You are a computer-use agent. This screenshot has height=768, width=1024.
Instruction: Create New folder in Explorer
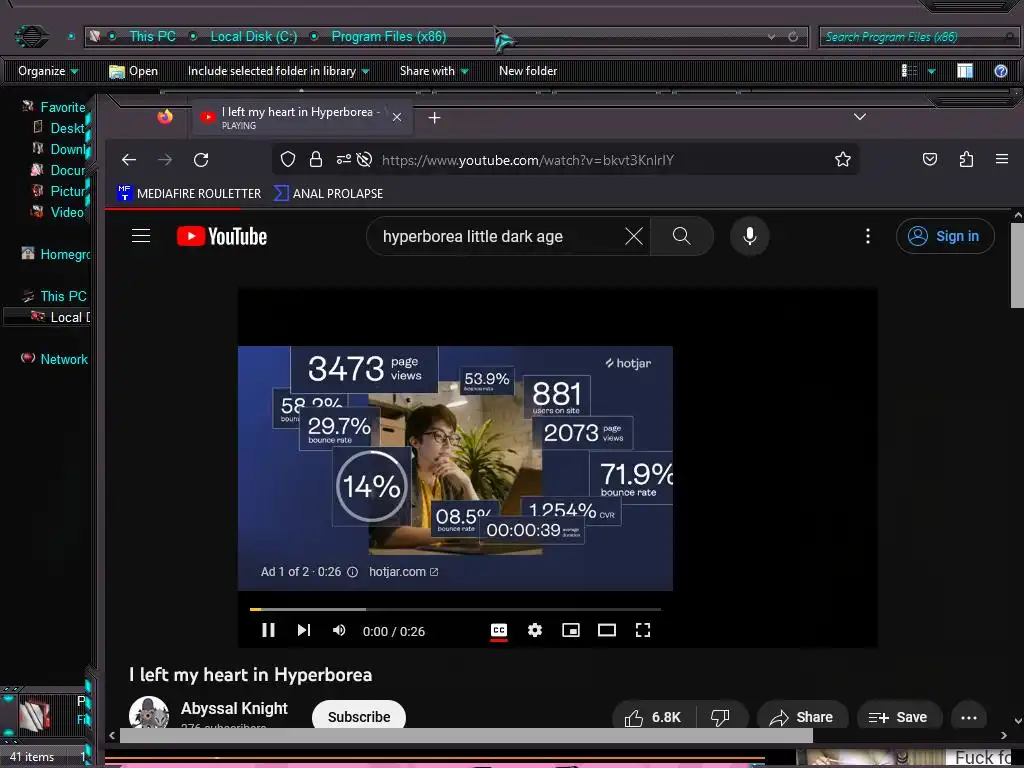coord(528,71)
